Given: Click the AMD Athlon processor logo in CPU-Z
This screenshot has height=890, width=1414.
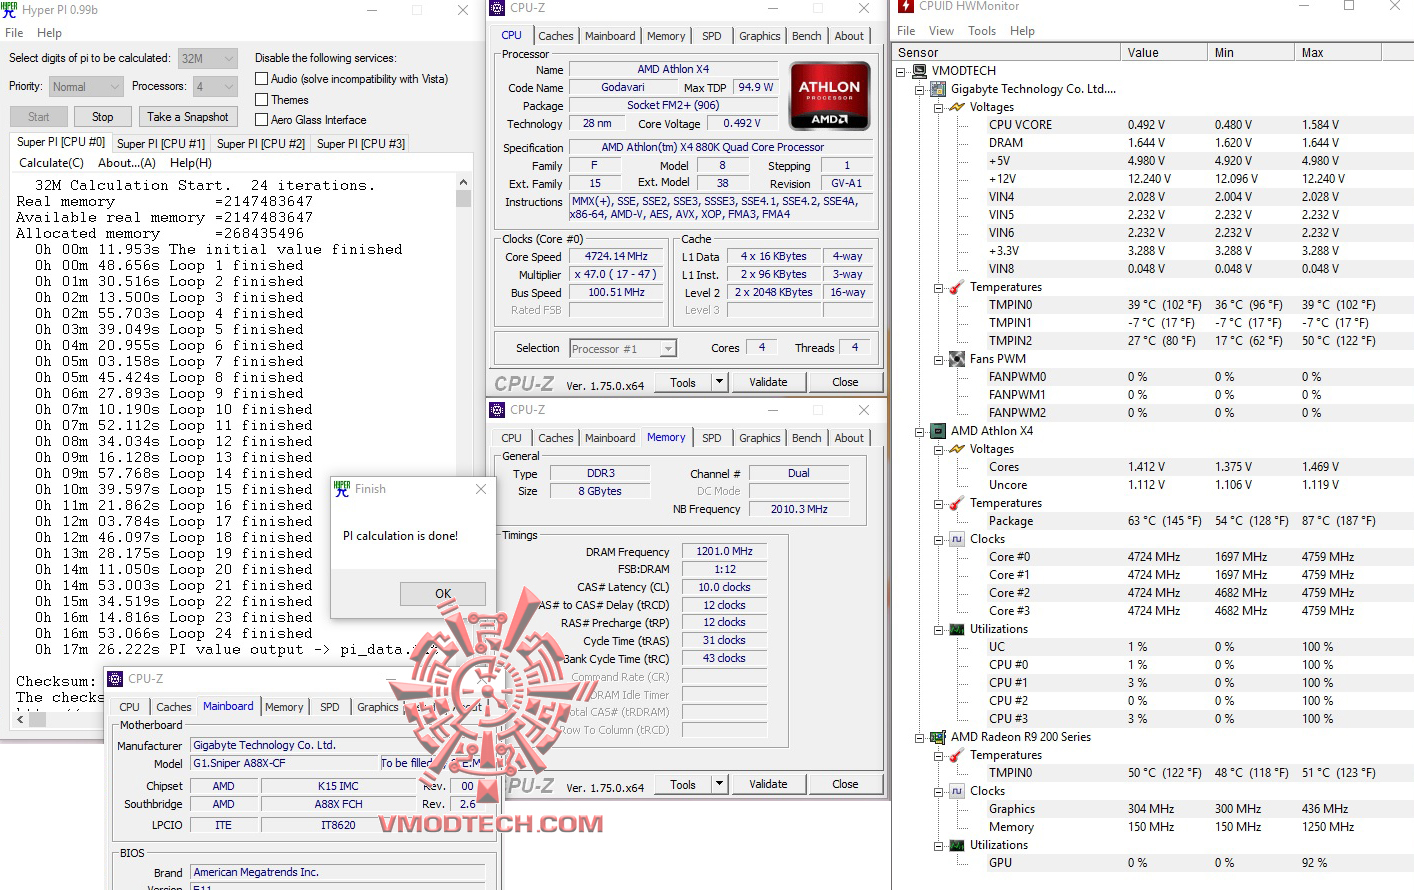Looking at the screenshot, I should coord(829,96).
